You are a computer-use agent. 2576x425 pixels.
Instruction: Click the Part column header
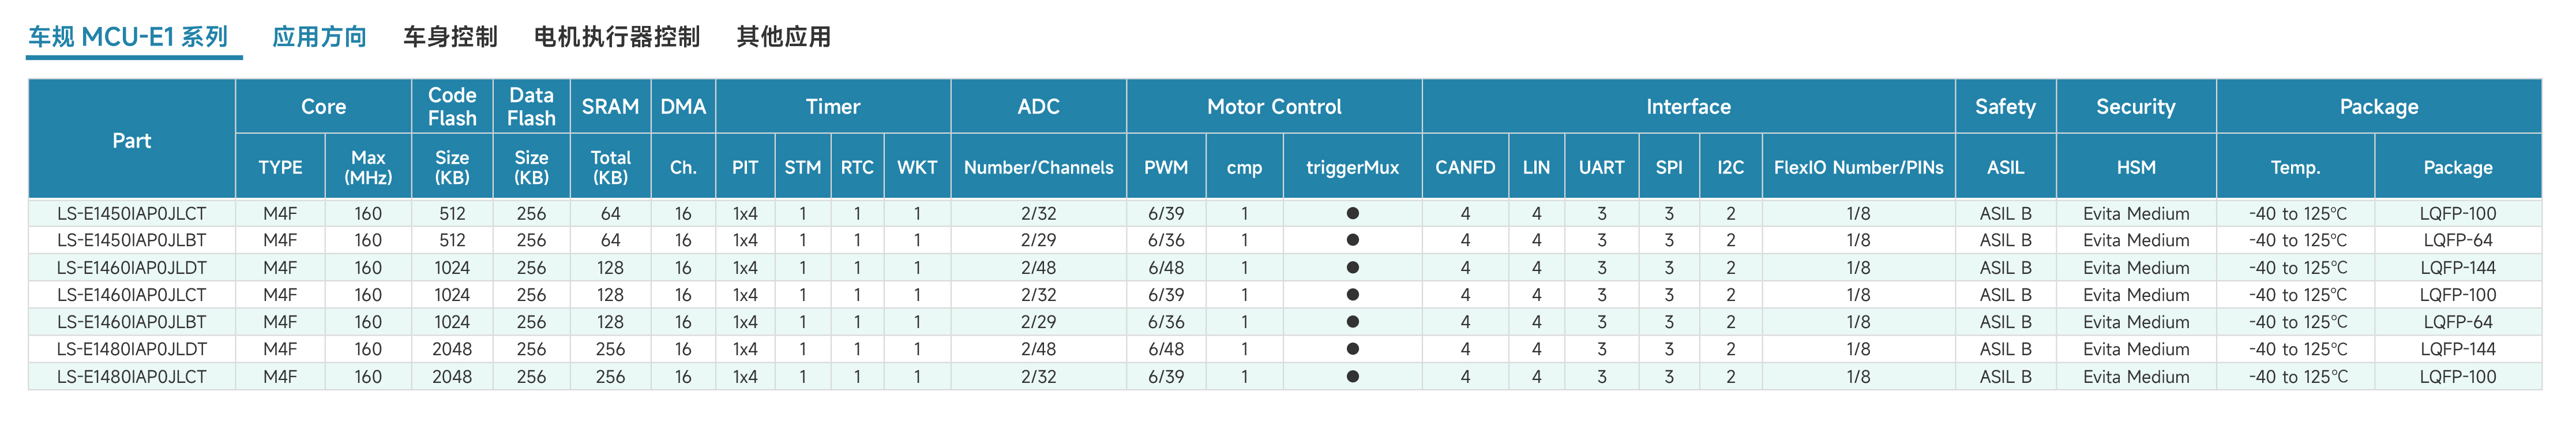click(x=132, y=140)
